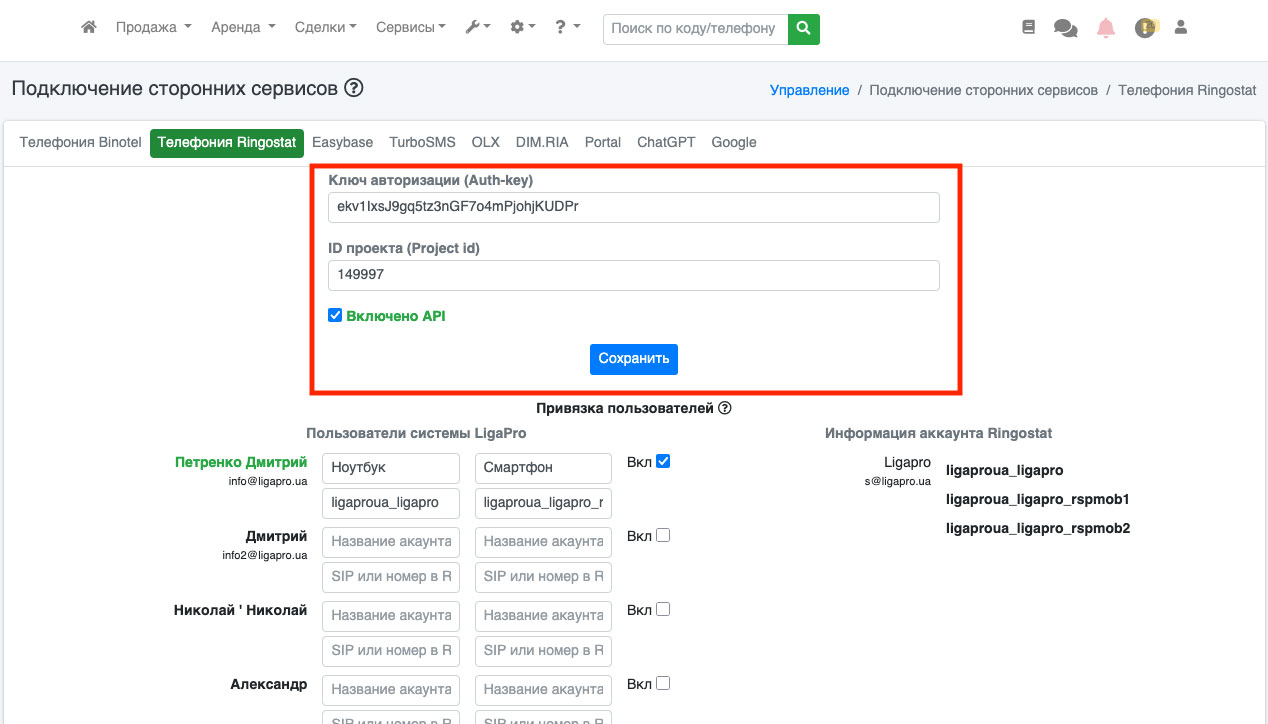Click the ligaproua_ligapro_rspmob1 text
Viewport: 1268px width, 724px height.
click(1038, 499)
